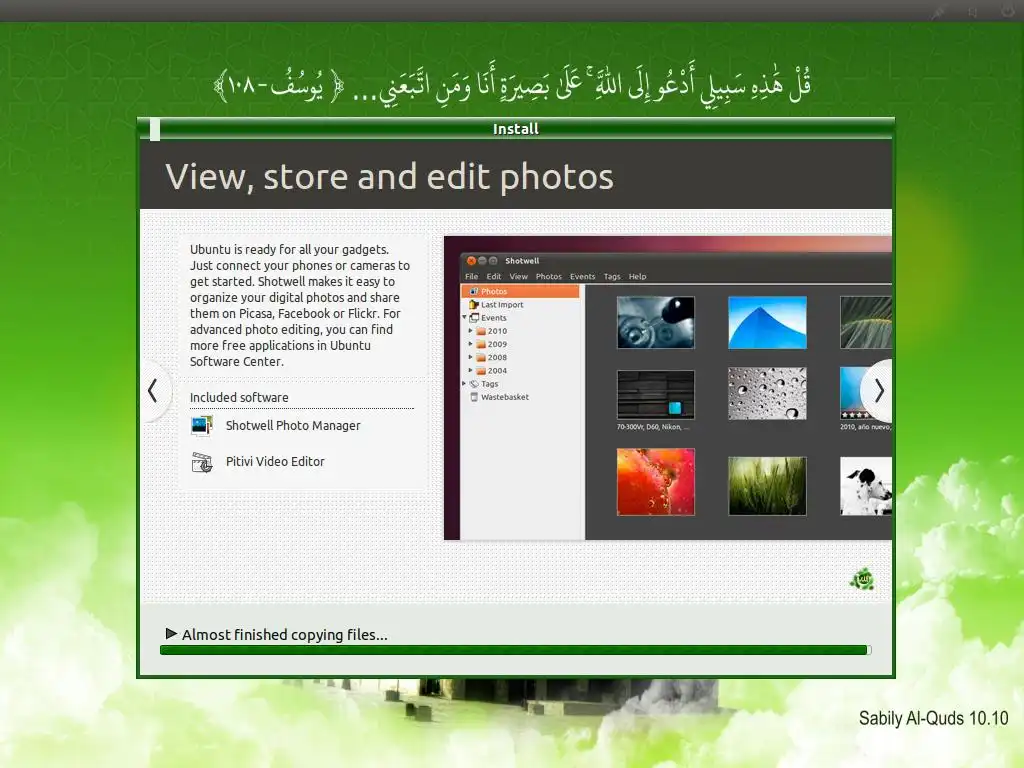Image resolution: width=1024 pixels, height=768 pixels.
Task: Open the Events menu in Shotwell
Action: pos(583,276)
